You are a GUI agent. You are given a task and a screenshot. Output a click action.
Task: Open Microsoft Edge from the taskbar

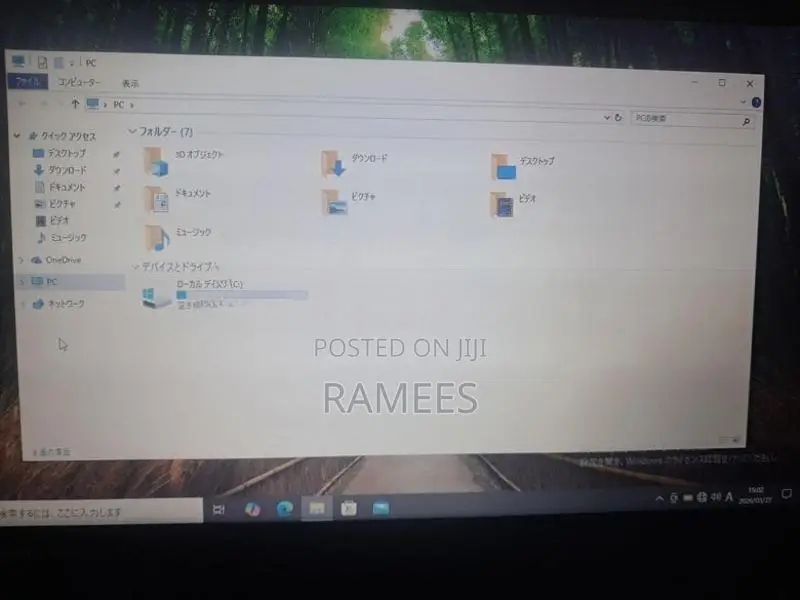click(285, 509)
